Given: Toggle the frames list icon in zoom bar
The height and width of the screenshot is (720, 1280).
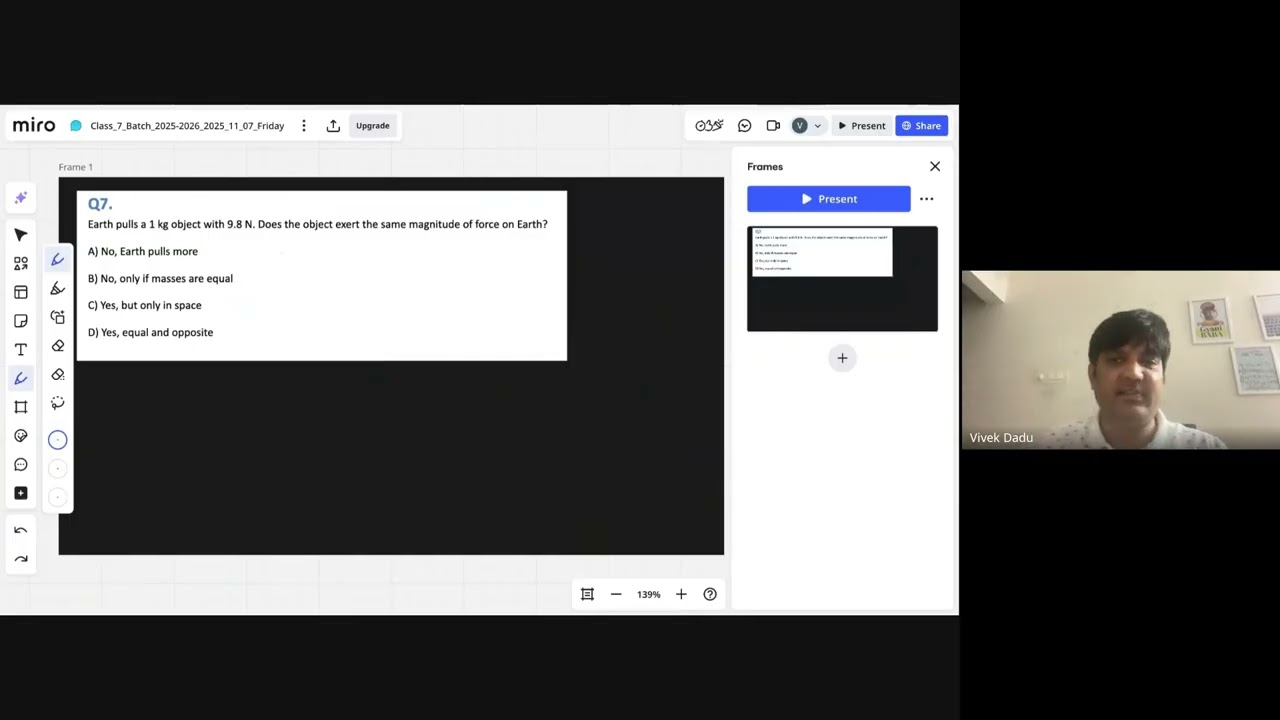Looking at the screenshot, I should click(588, 595).
